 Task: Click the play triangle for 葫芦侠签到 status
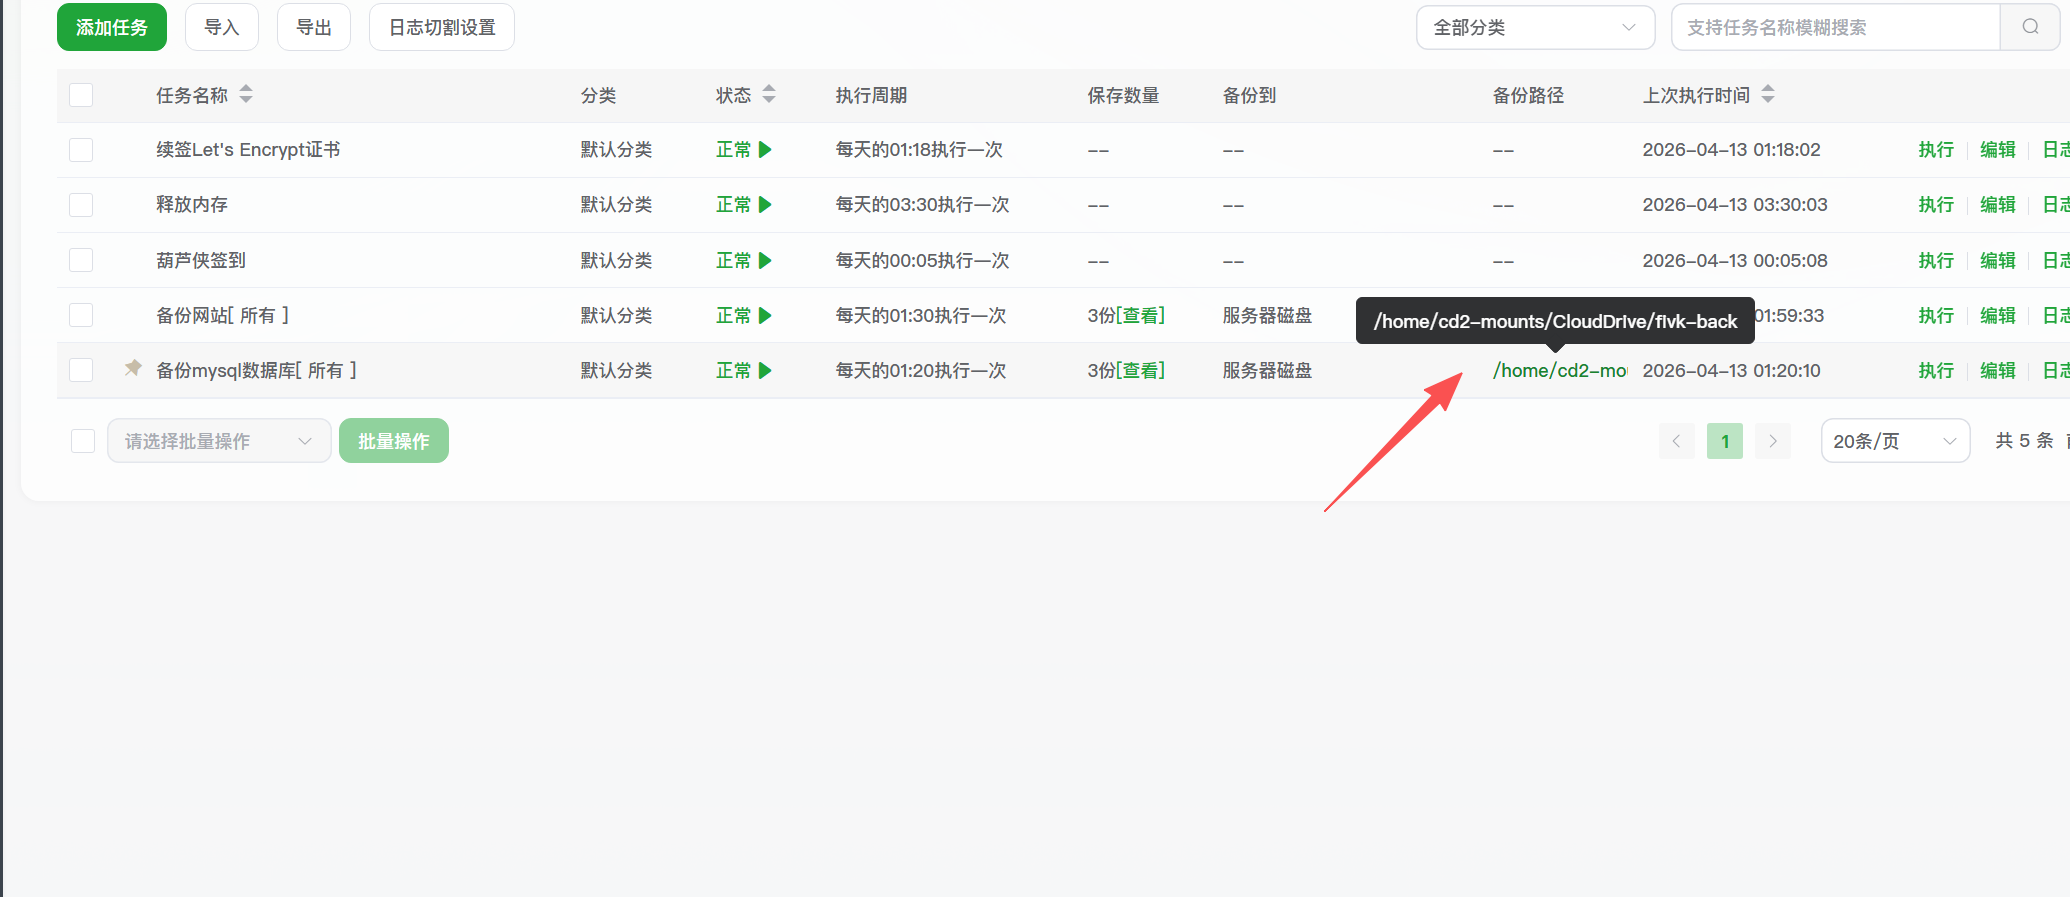click(765, 261)
